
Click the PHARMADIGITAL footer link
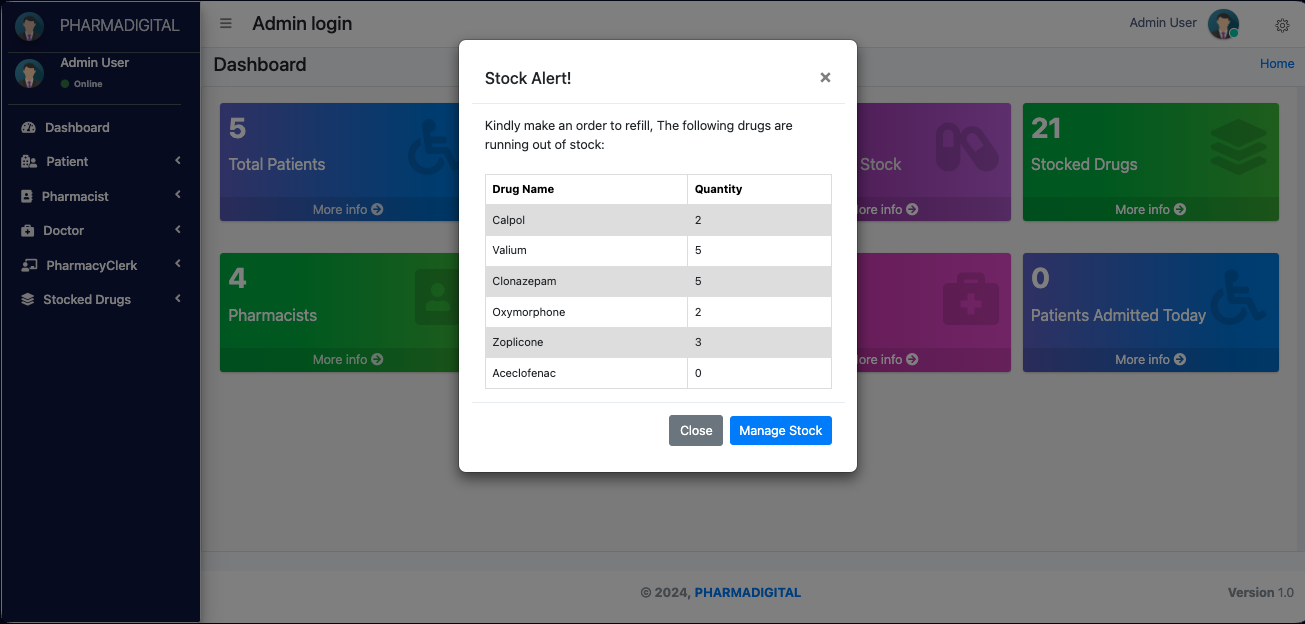click(748, 593)
